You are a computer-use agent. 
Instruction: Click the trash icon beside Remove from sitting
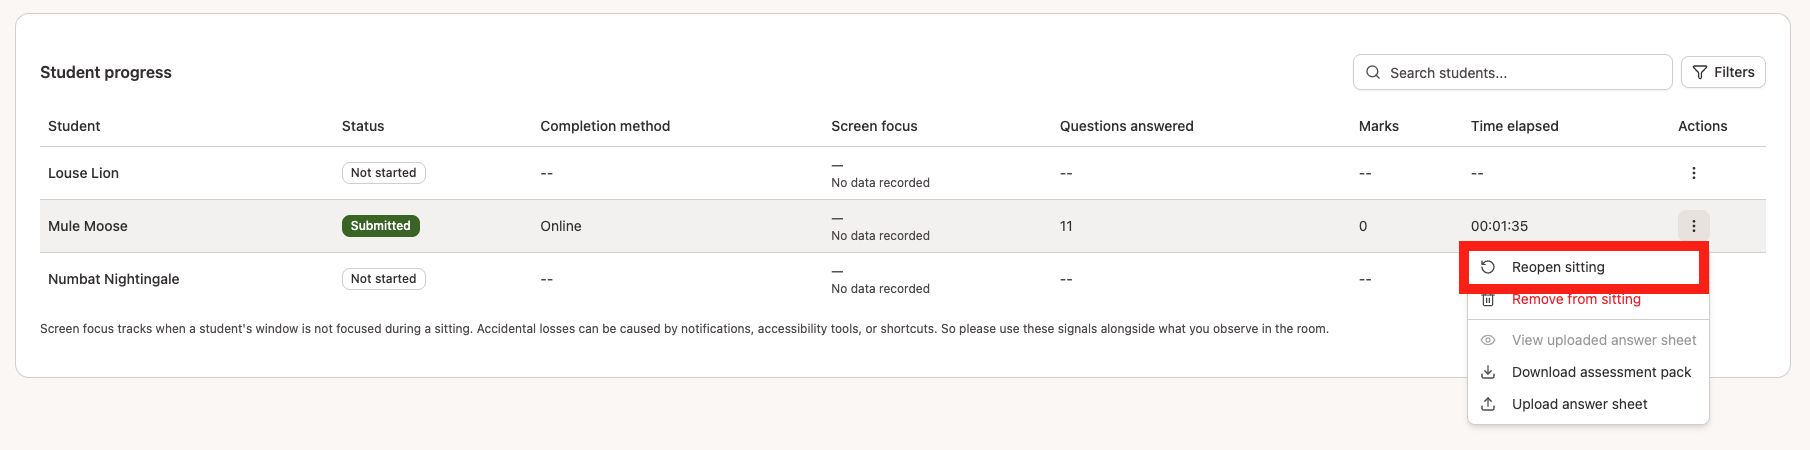click(x=1488, y=299)
